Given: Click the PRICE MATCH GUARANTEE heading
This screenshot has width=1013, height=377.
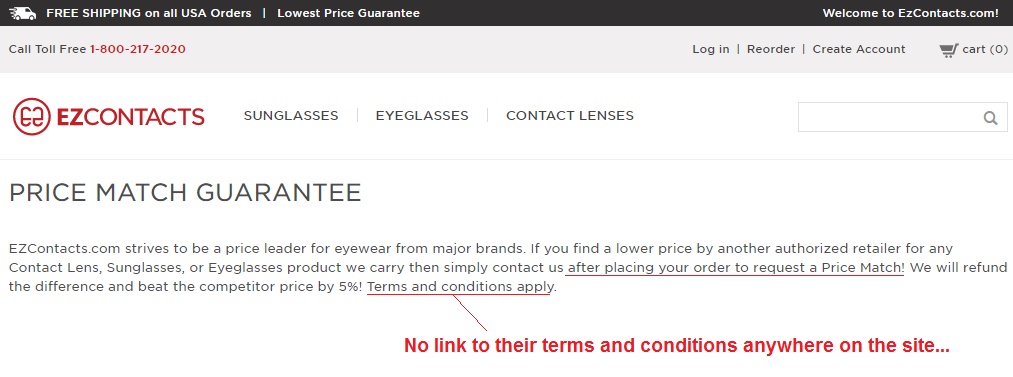Looking at the screenshot, I should (185, 193).
